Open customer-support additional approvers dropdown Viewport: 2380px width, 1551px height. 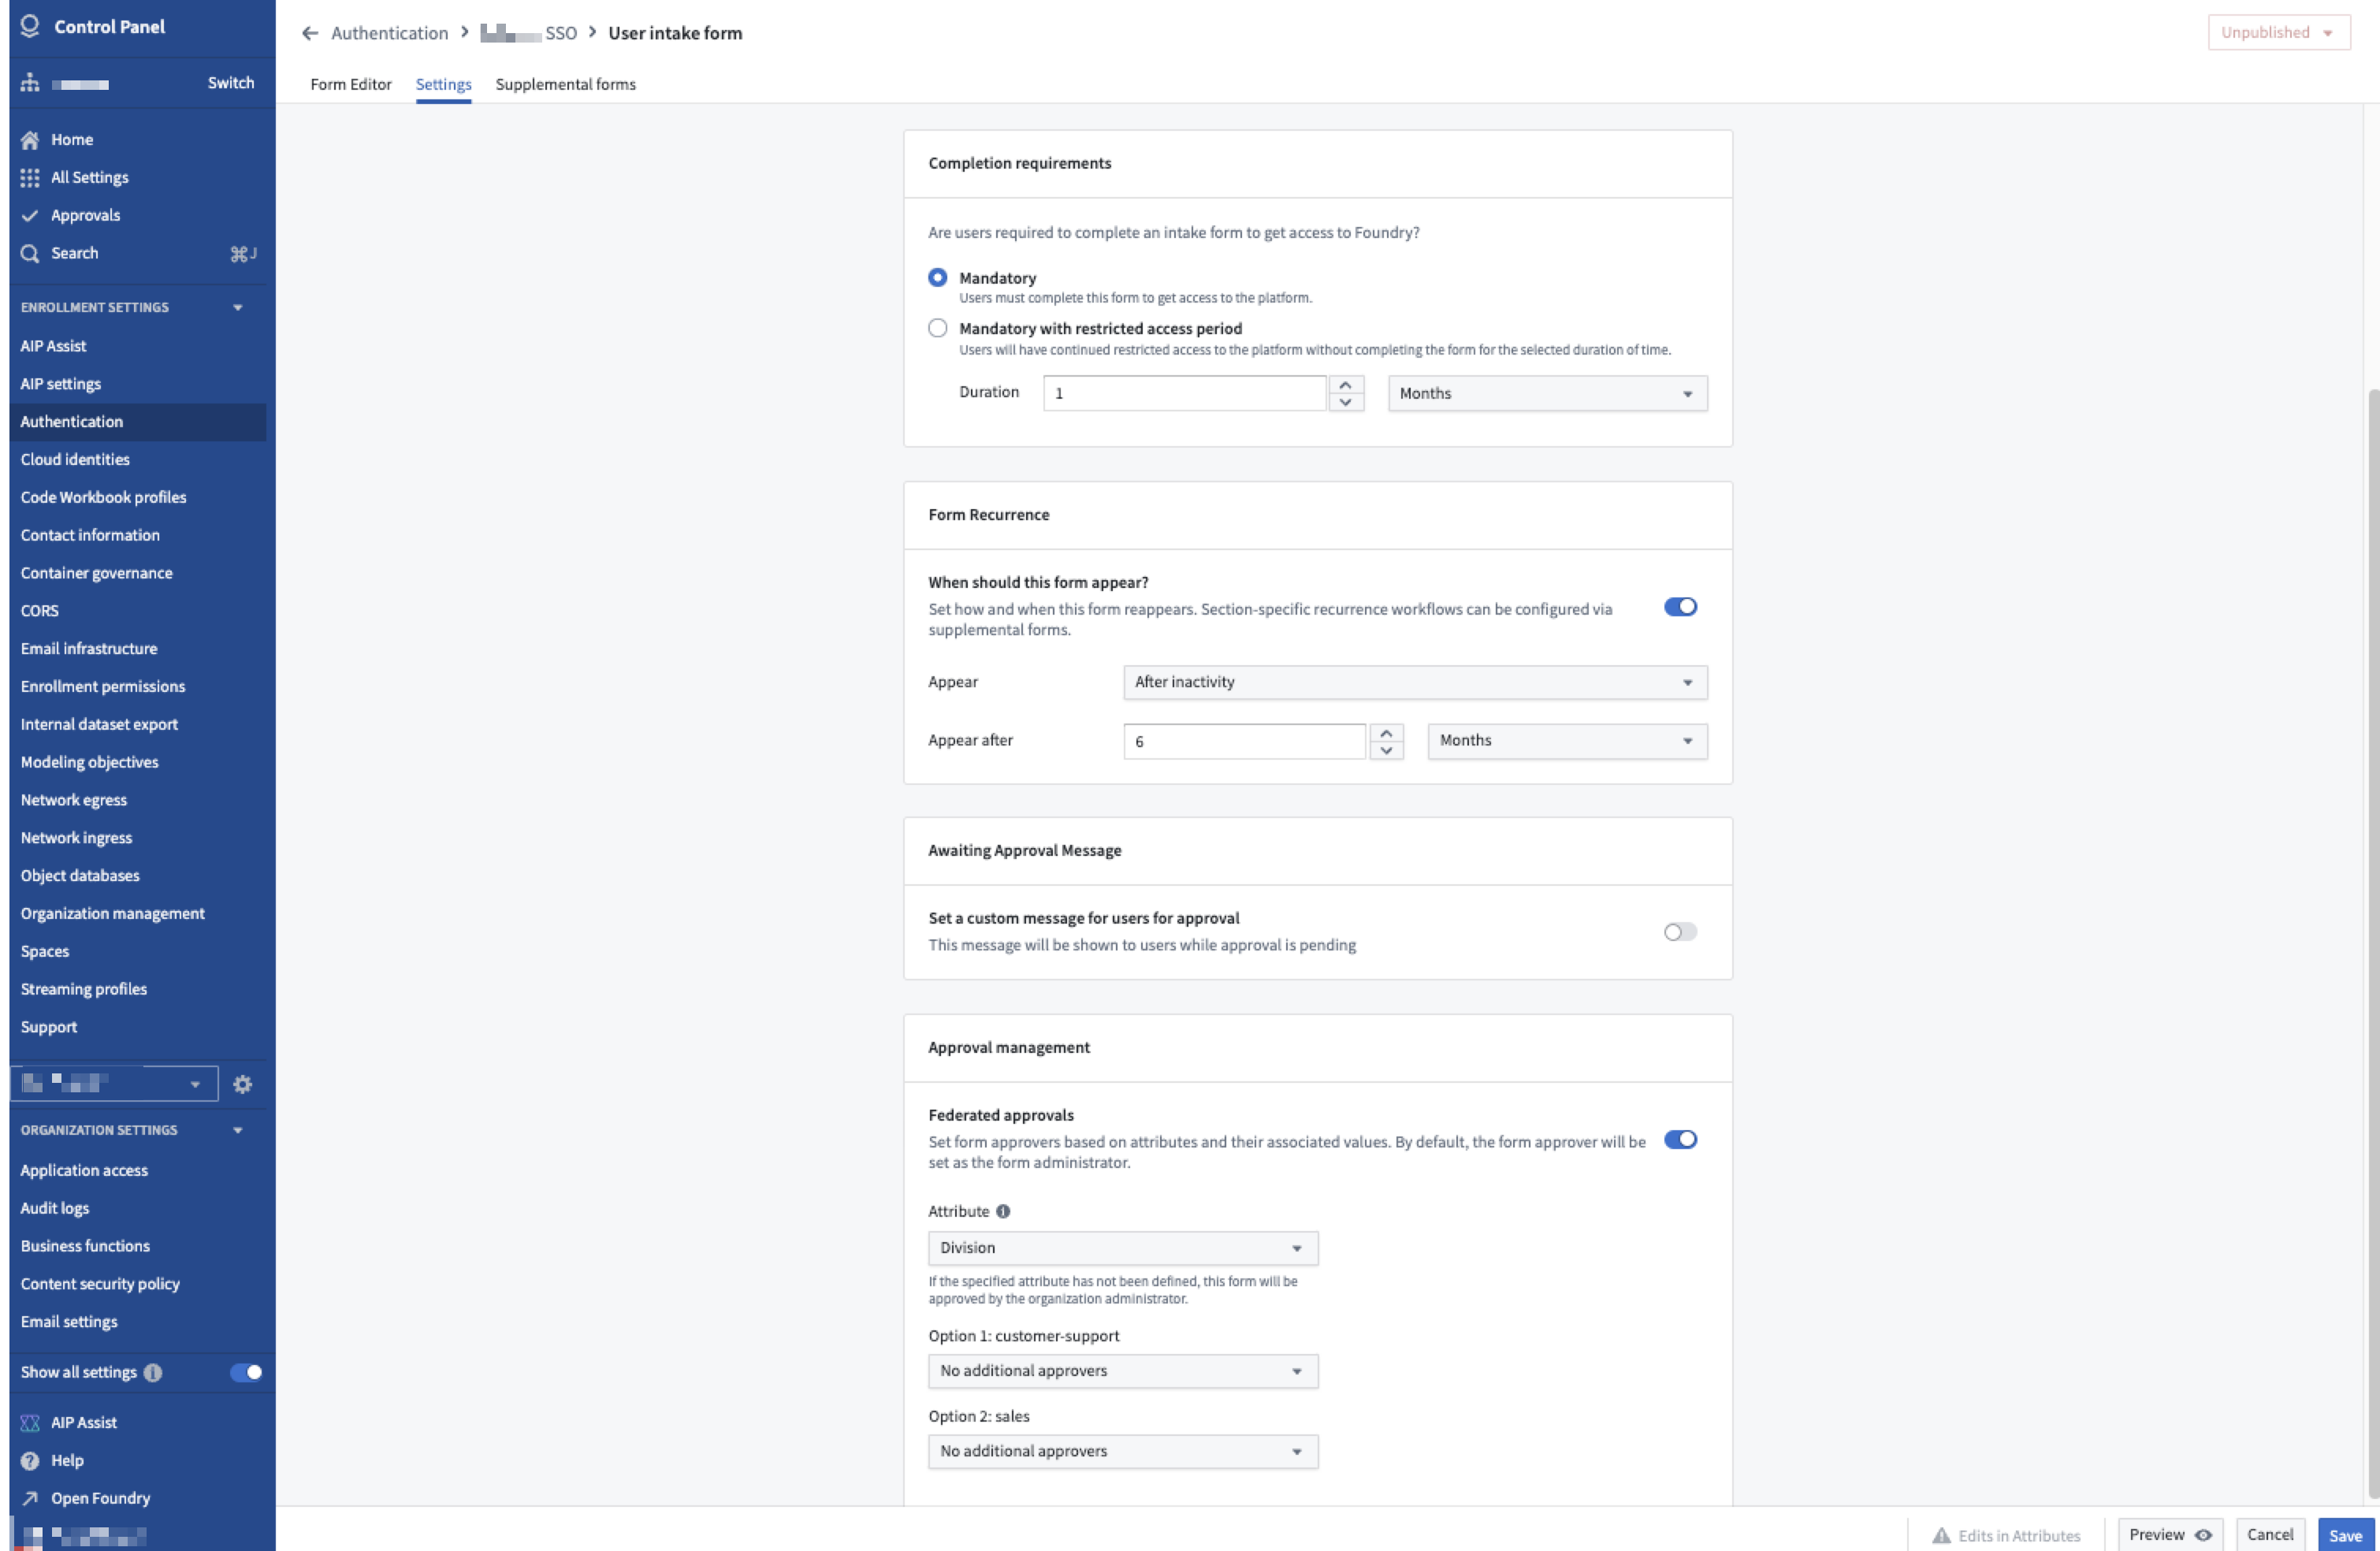[x=1123, y=1371]
